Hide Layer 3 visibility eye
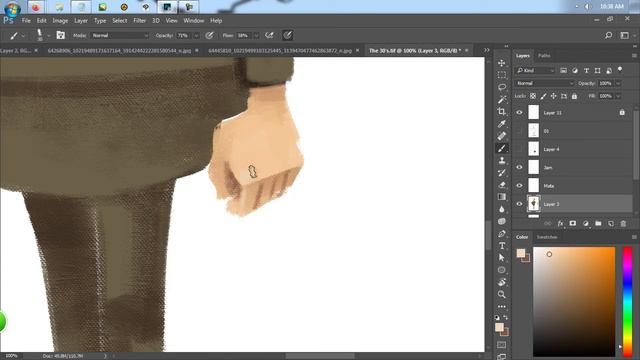640x360 pixels. [519, 204]
